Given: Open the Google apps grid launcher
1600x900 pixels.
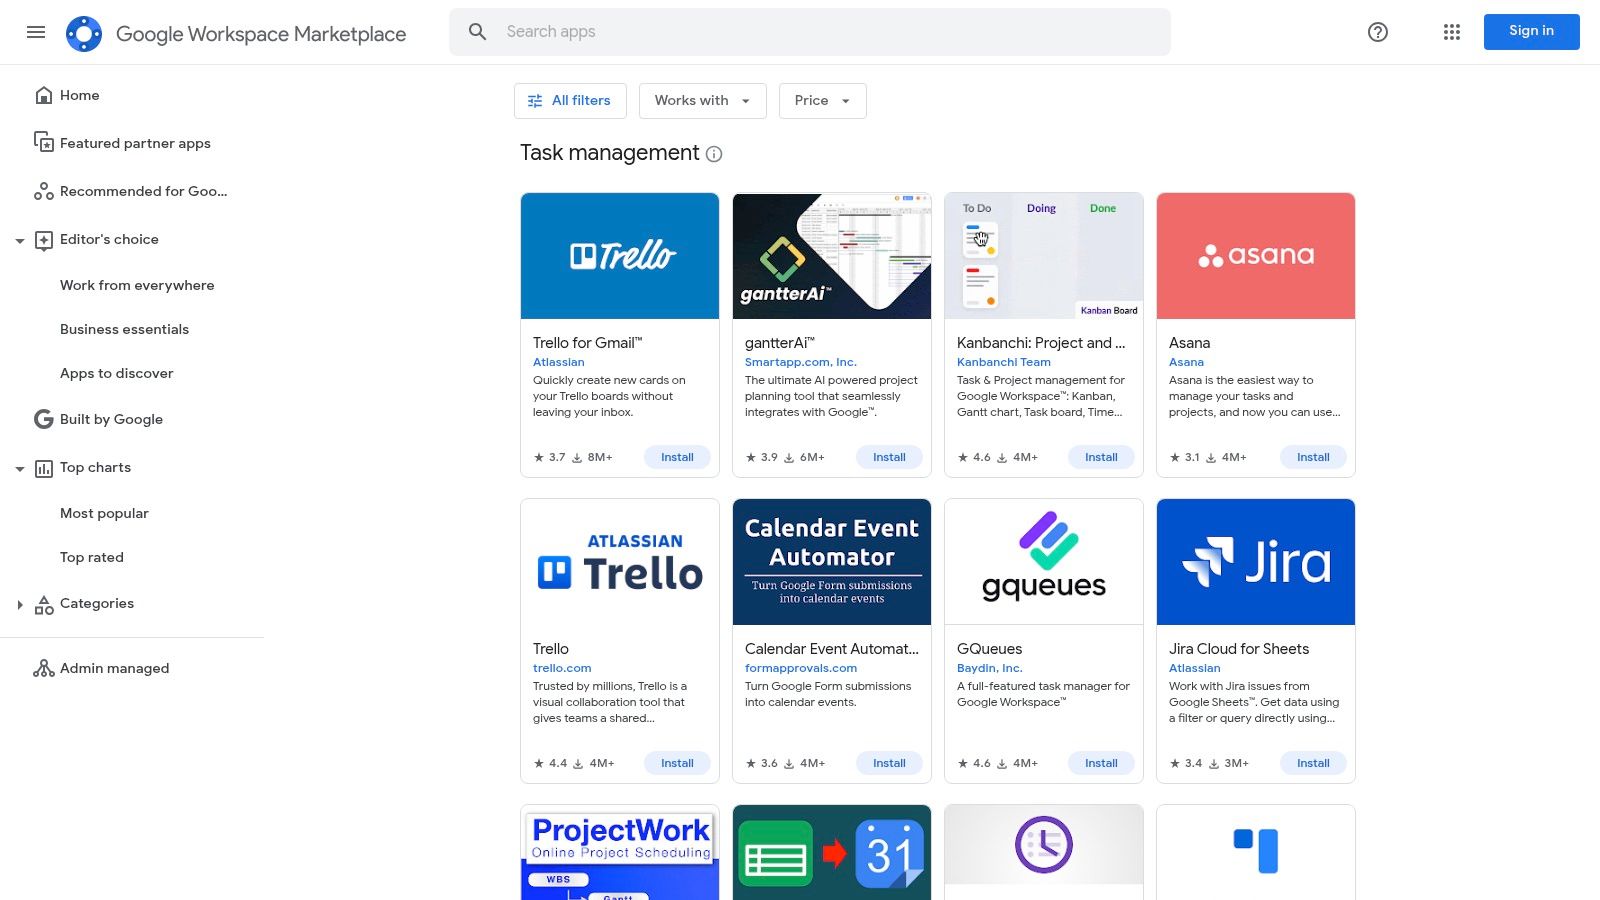Looking at the screenshot, I should (1451, 32).
